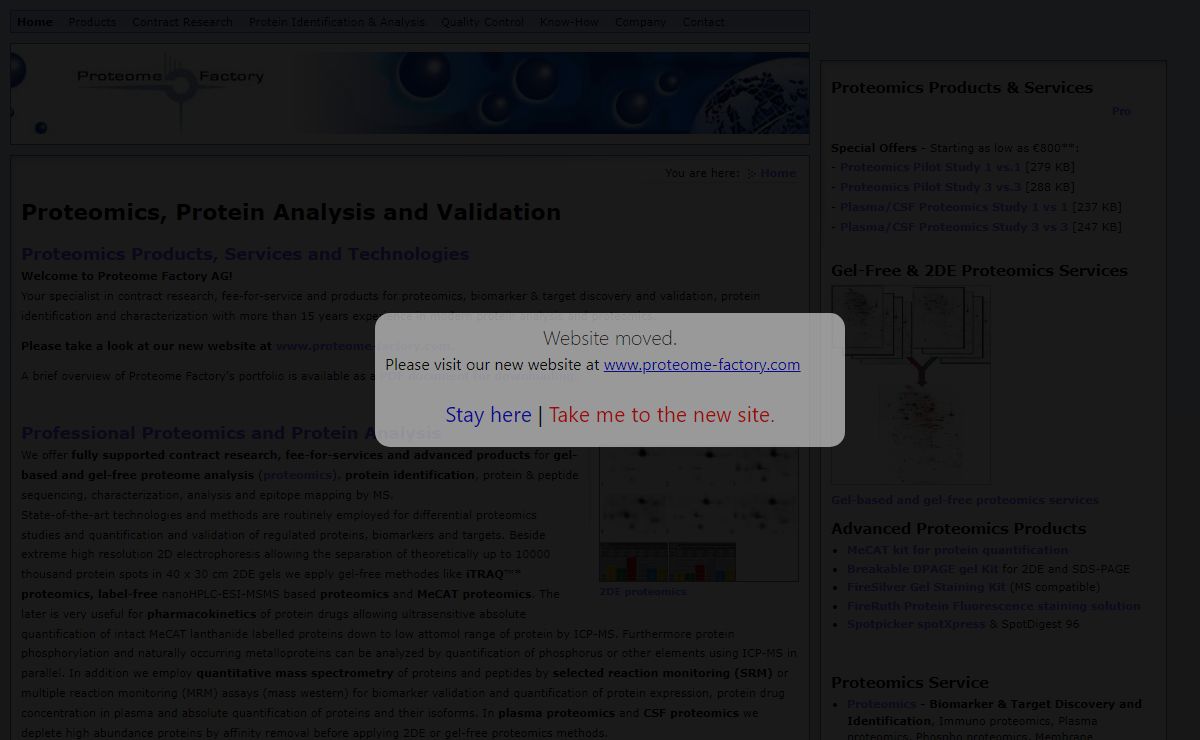
Task: Open the Contact menu
Action: 704,22
